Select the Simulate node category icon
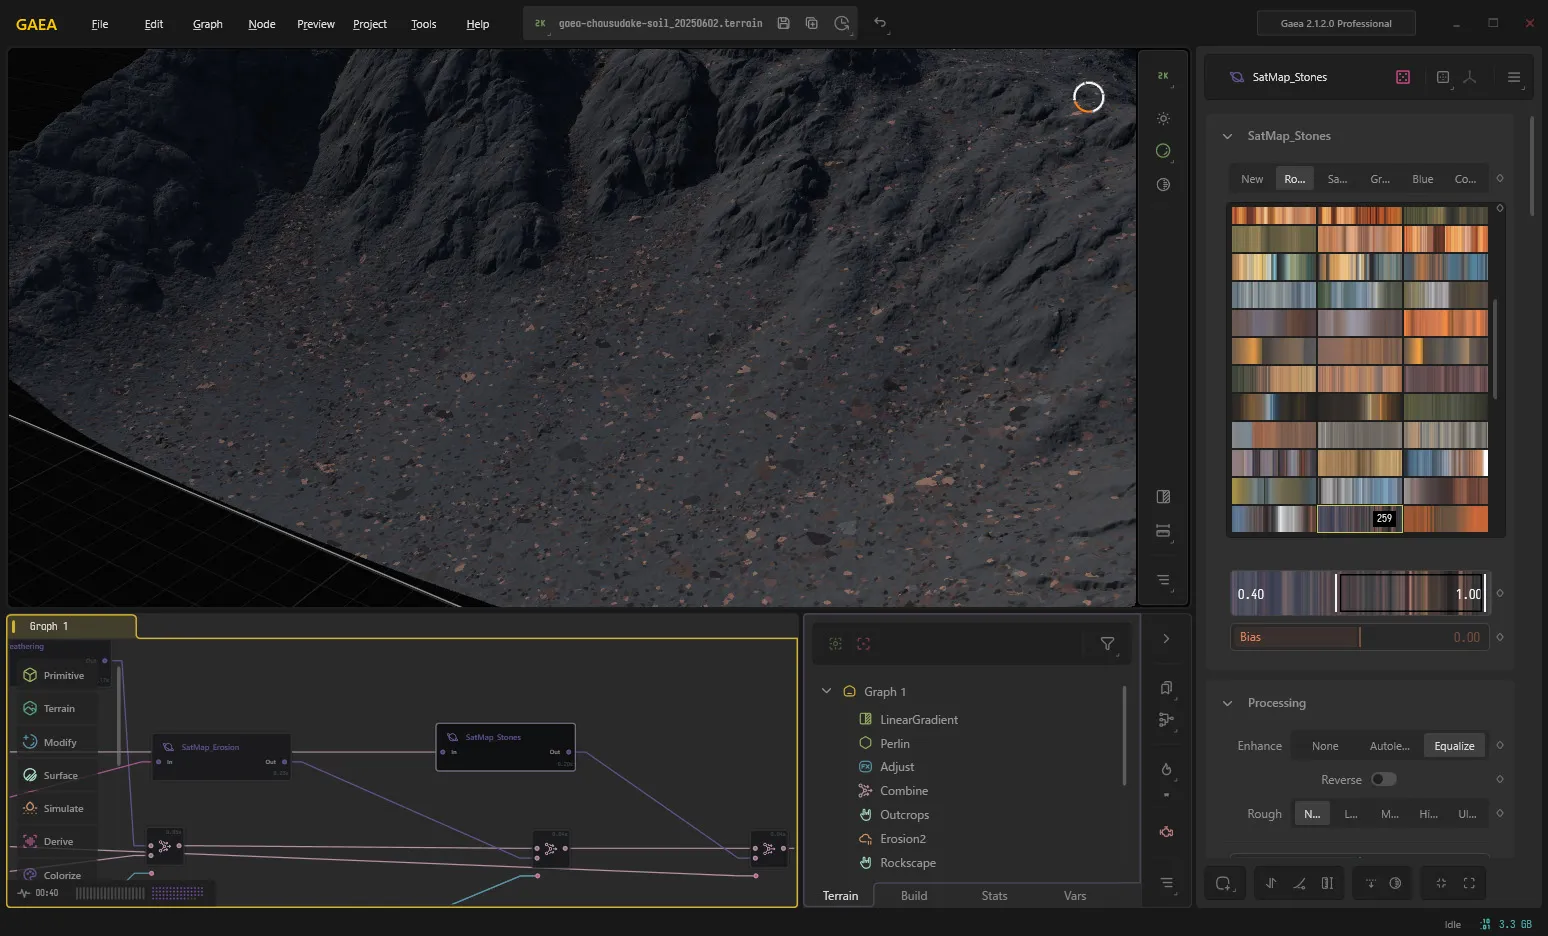1548x936 pixels. 30,808
